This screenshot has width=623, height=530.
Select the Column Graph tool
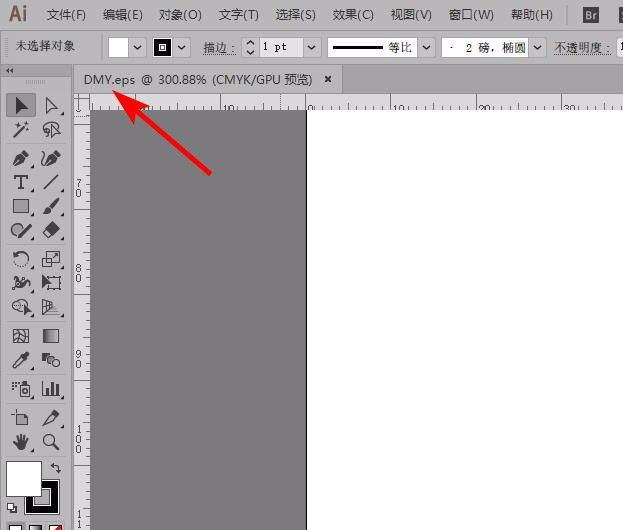[x=51, y=389]
